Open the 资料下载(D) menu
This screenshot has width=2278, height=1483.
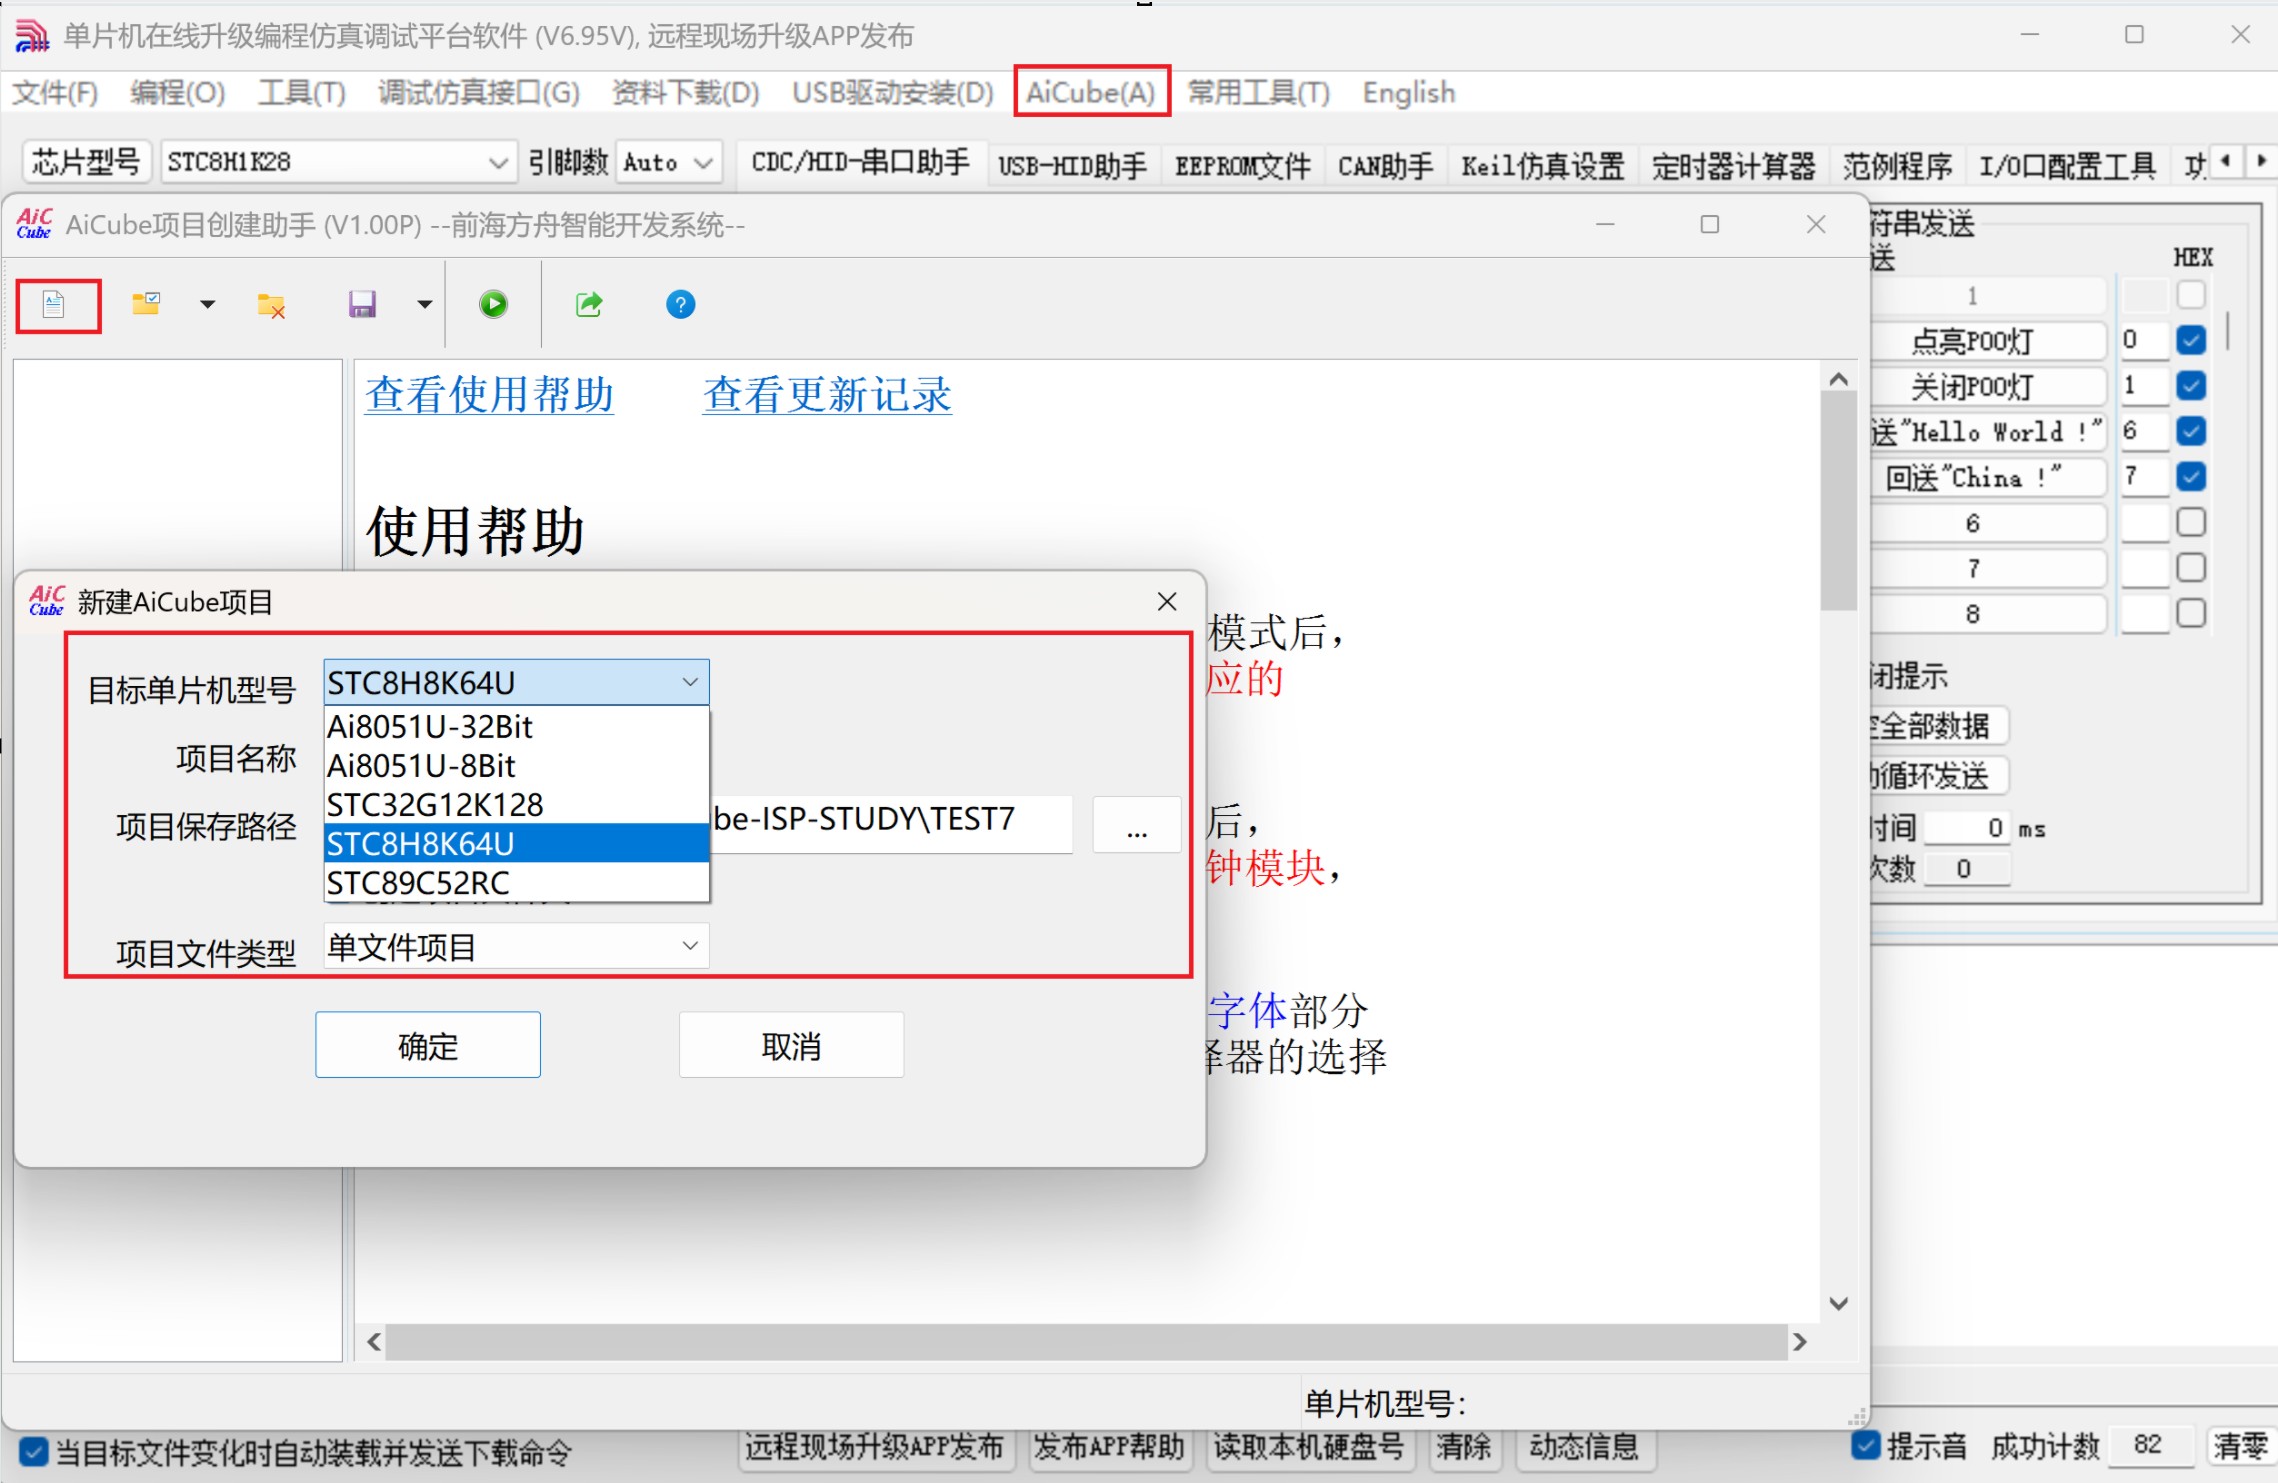(685, 93)
